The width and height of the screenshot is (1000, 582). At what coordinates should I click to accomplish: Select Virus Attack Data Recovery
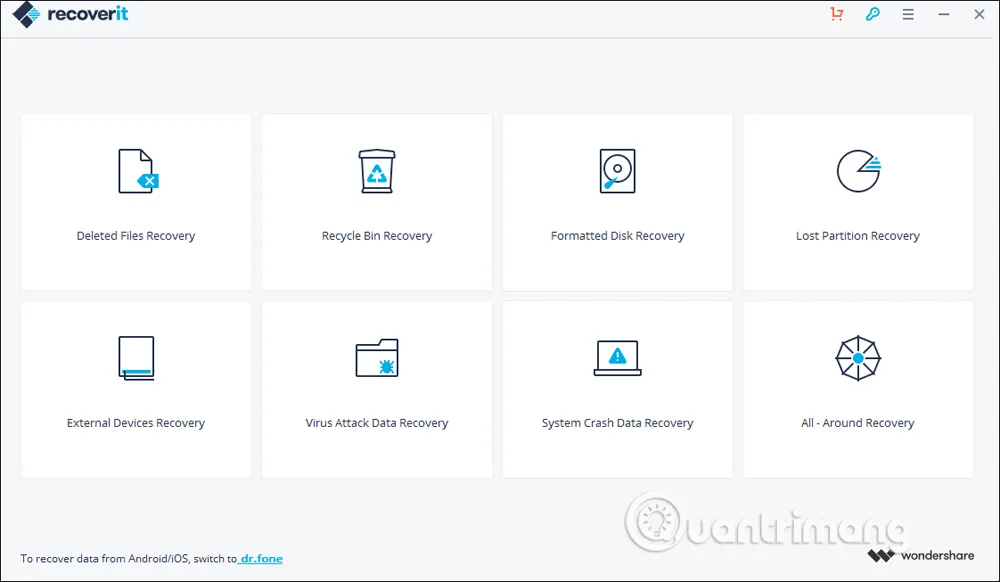pos(376,388)
